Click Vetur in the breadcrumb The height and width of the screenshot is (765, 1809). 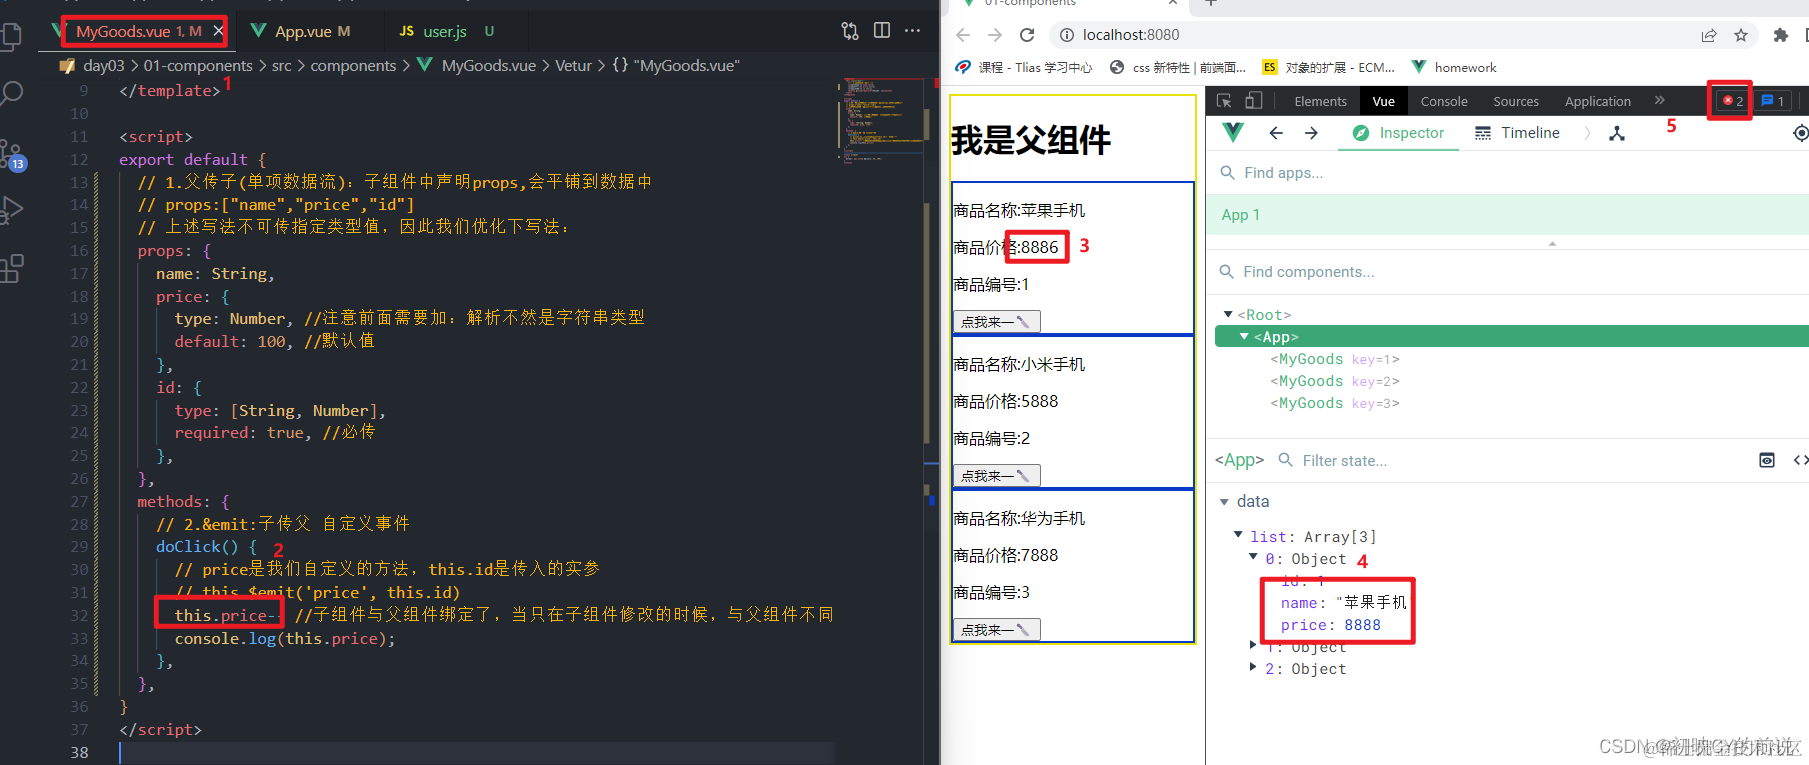tap(573, 65)
